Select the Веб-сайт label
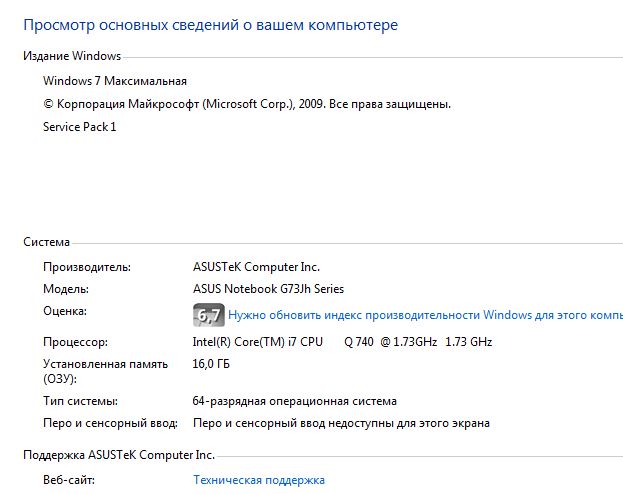 (x=69, y=480)
